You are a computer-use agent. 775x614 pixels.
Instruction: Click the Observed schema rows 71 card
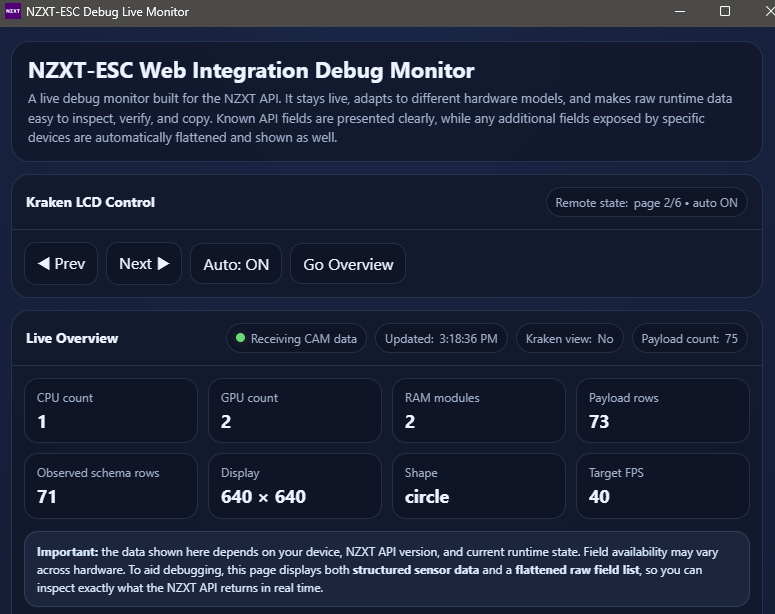tap(111, 486)
